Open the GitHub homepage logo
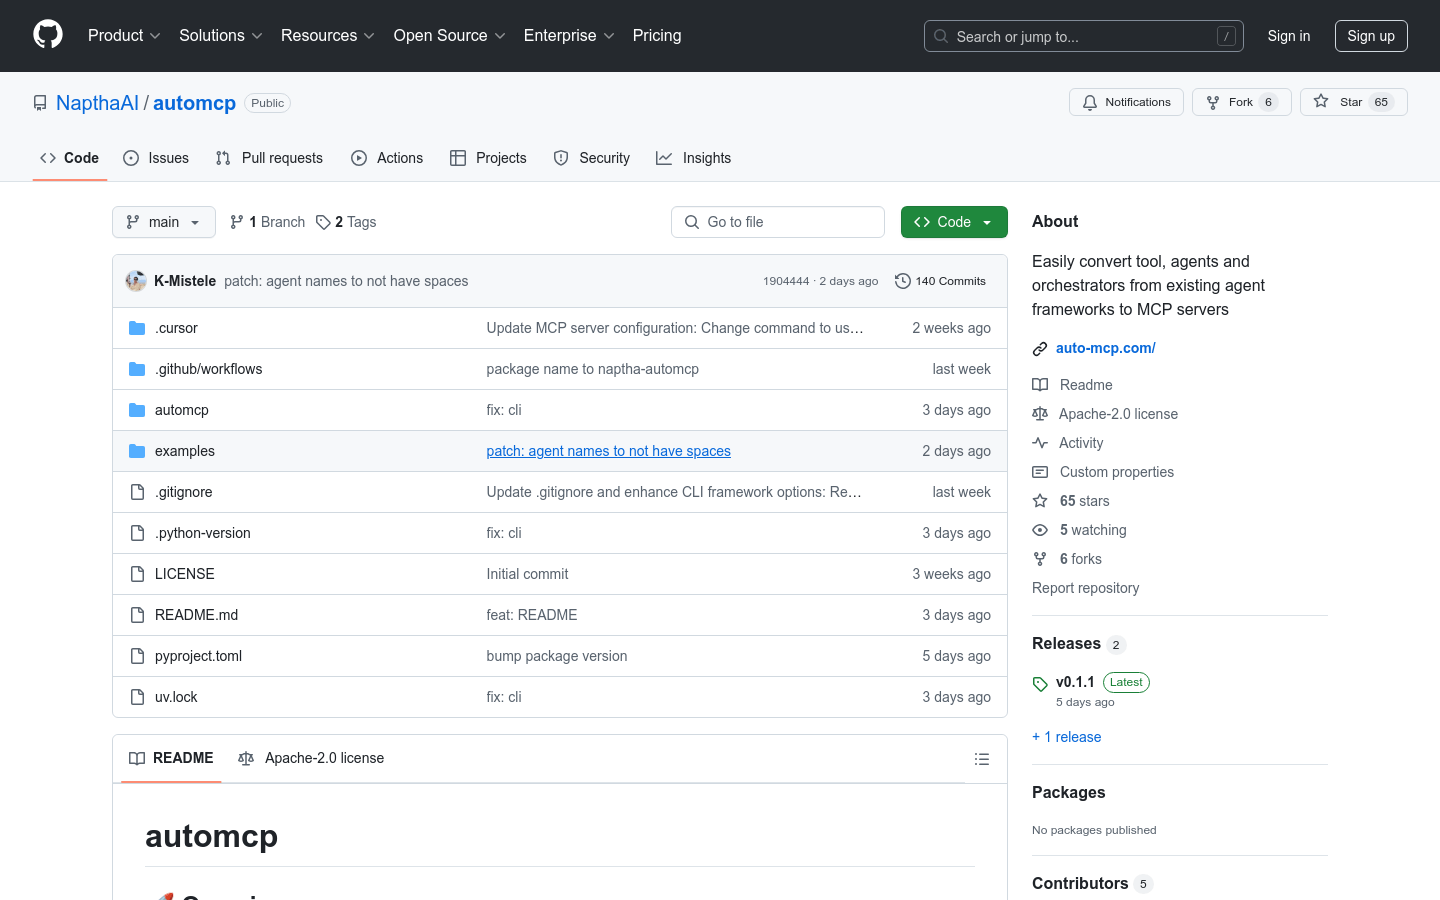The height and width of the screenshot is (900, 1440). click(x=48, y=35)
